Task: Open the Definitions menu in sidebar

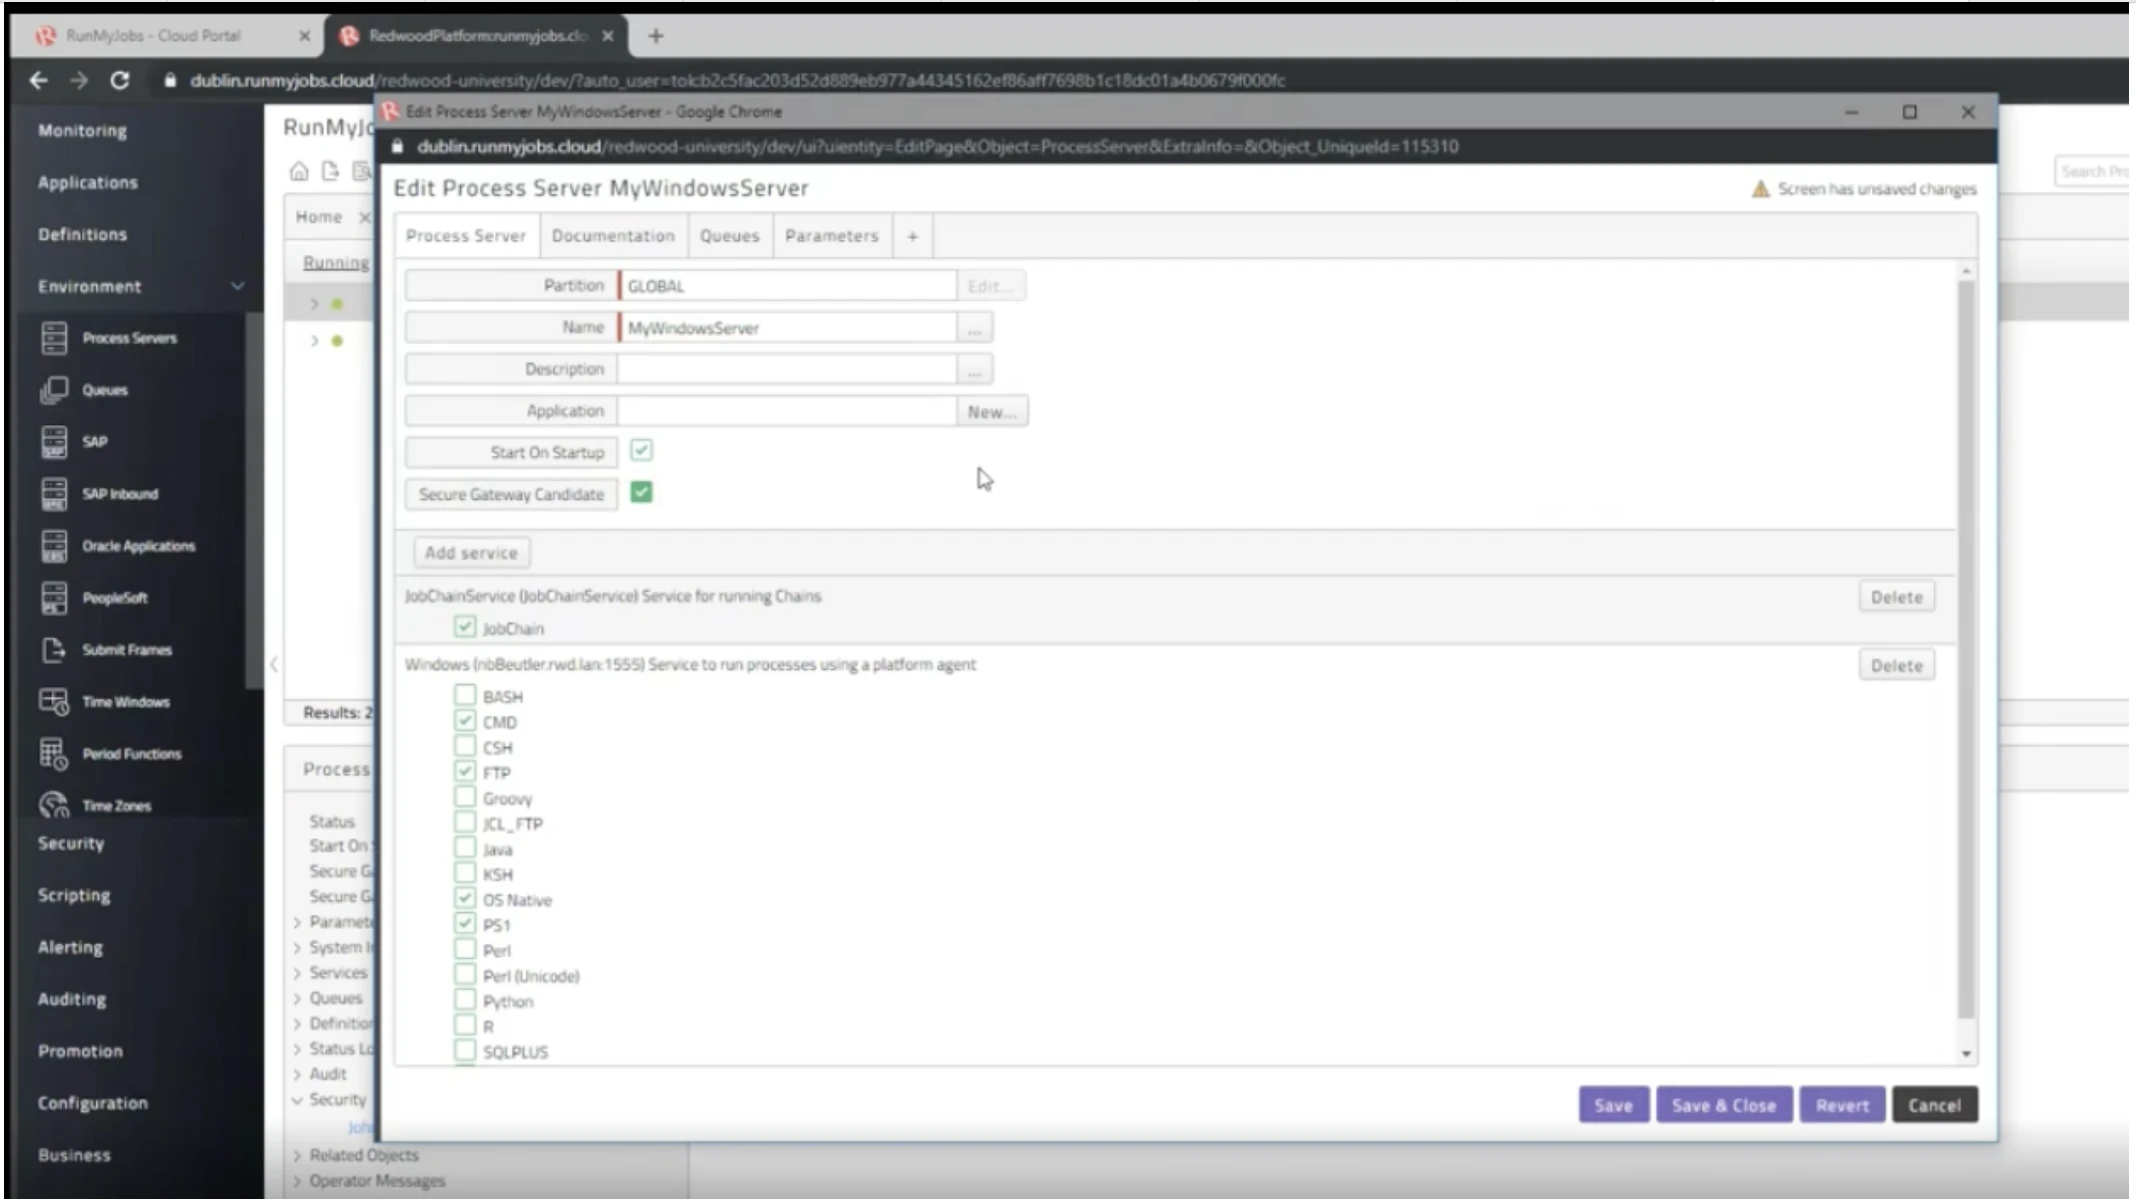Action: 82,234
